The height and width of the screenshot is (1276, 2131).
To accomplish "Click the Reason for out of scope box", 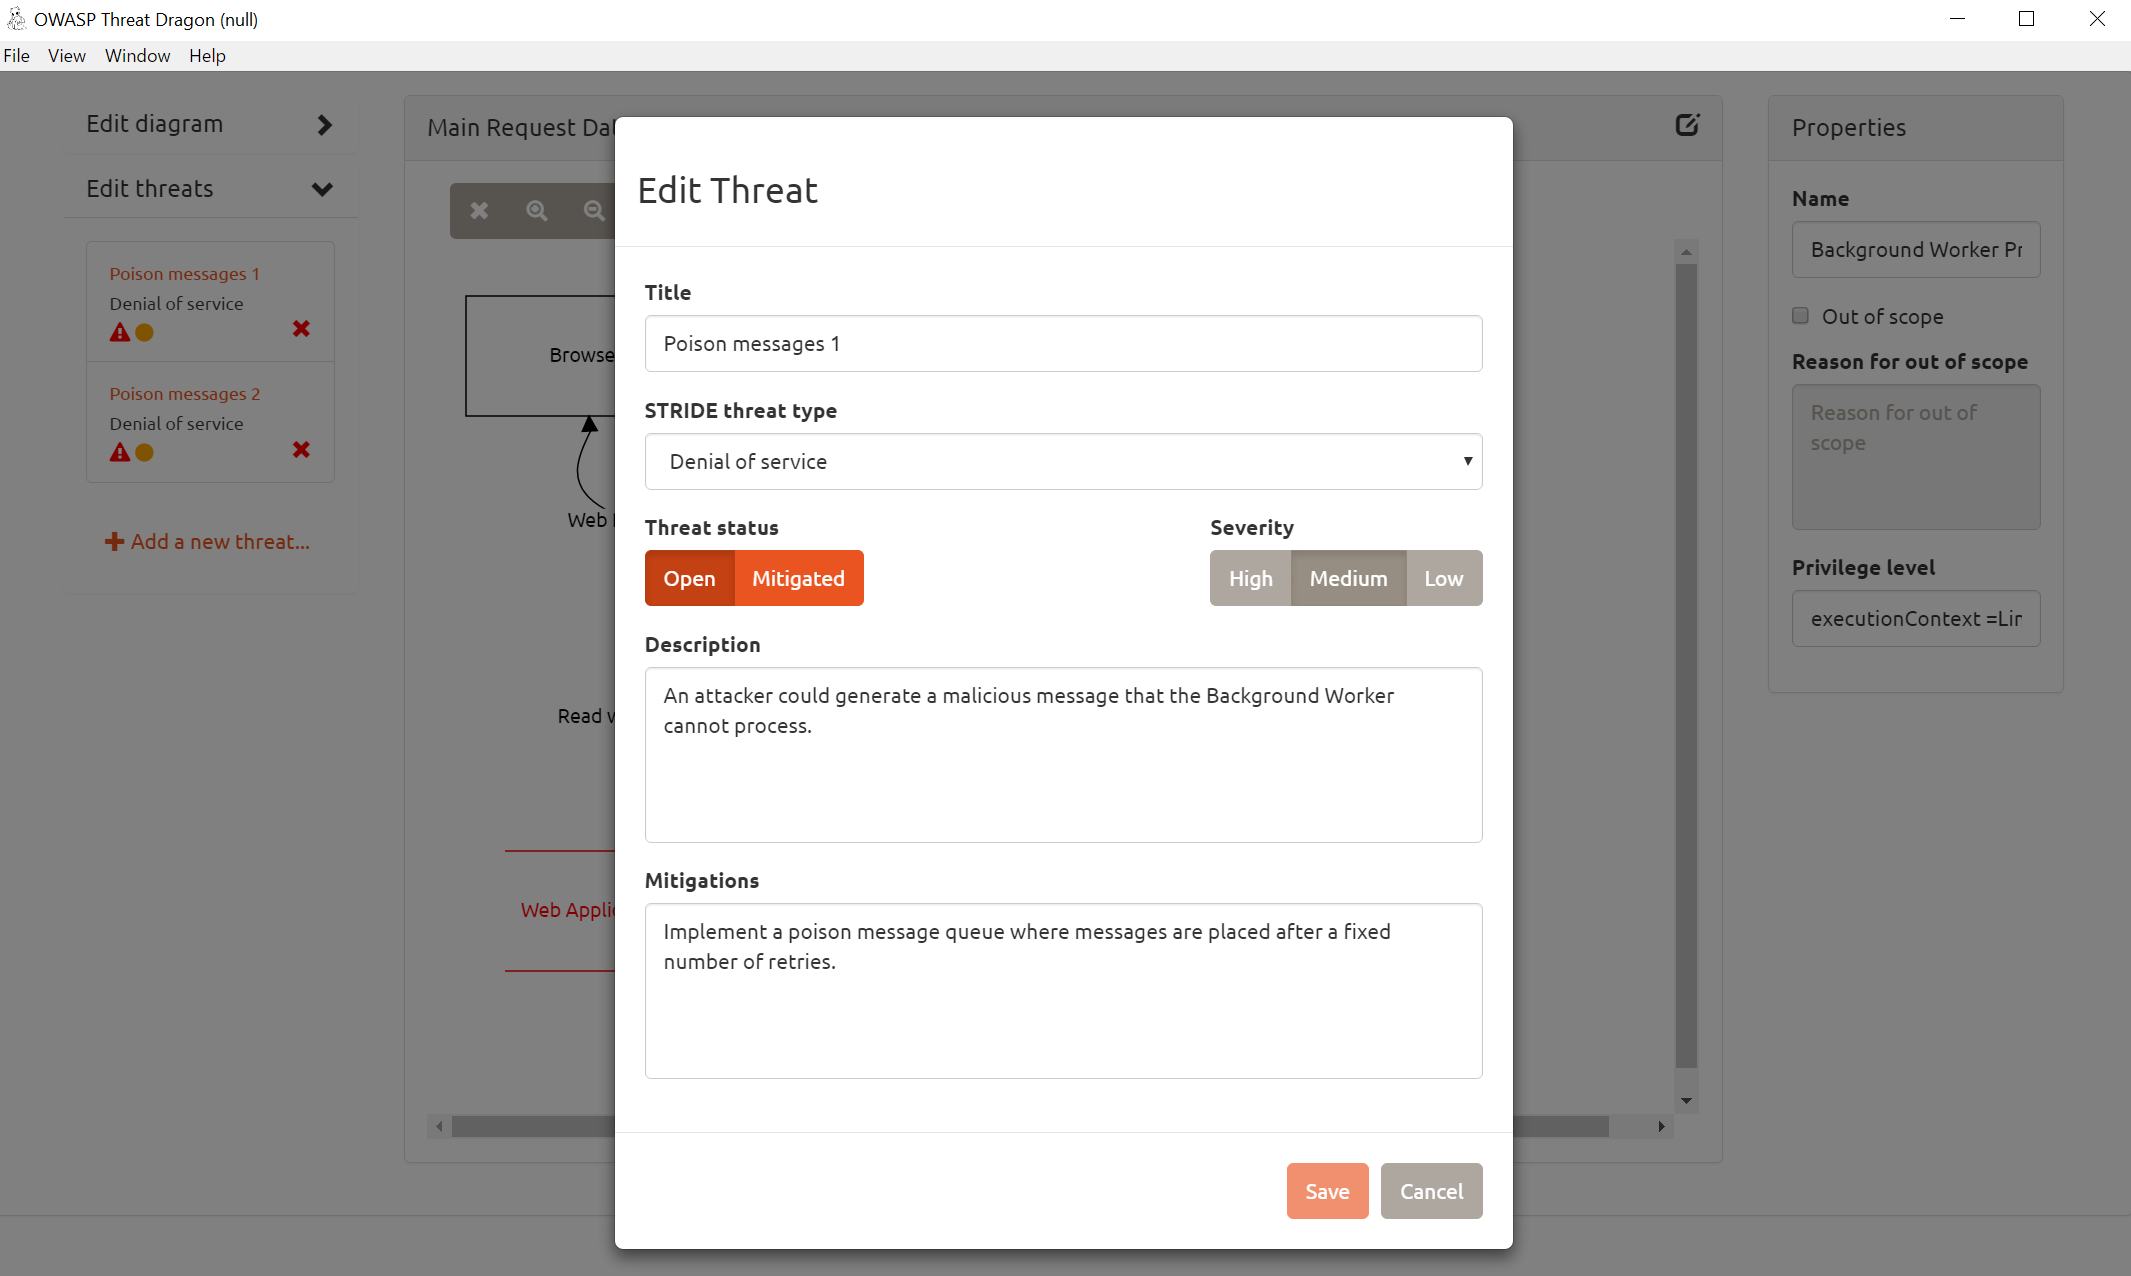I will (1916, 457).
